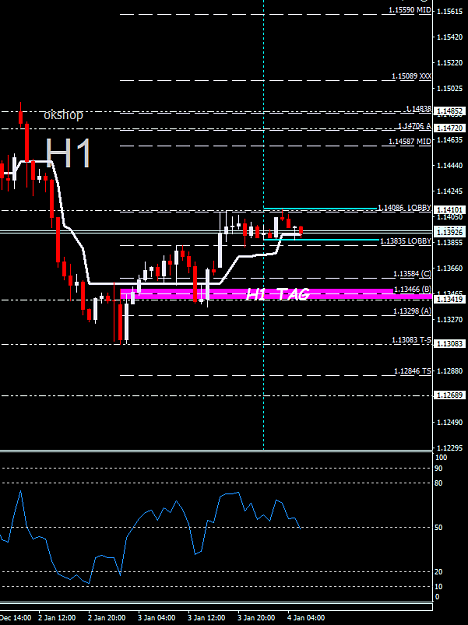
Task: Select the upper cyan horizontal line near 1.14086
Action: [x=320, y=208]
